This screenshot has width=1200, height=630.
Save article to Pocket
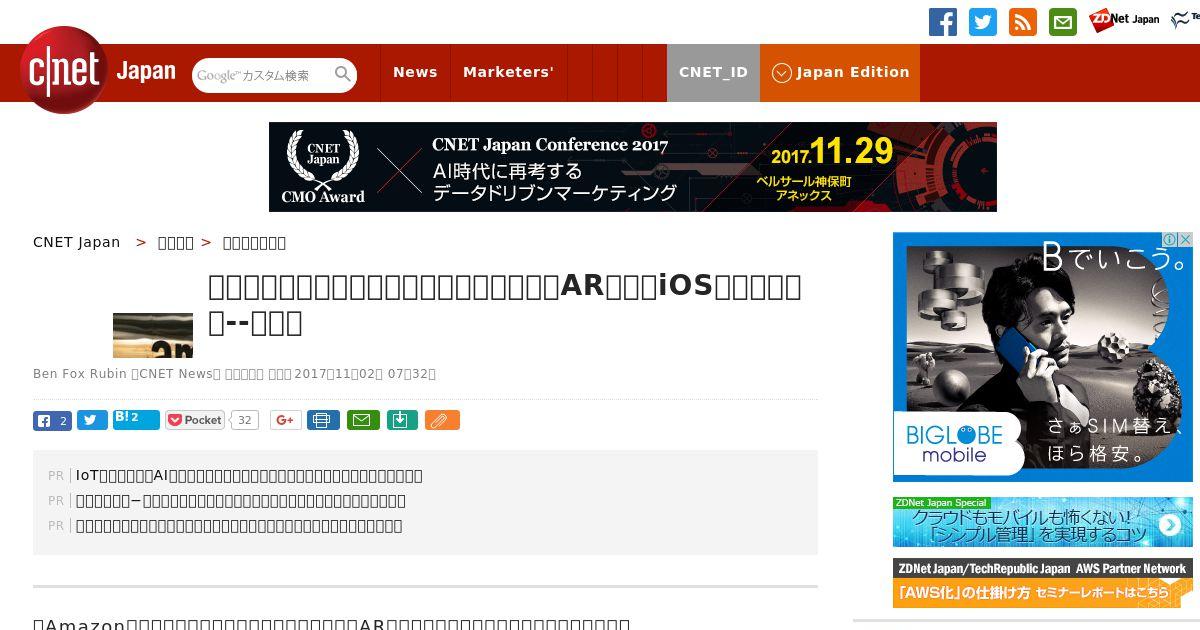pos(195,420)
